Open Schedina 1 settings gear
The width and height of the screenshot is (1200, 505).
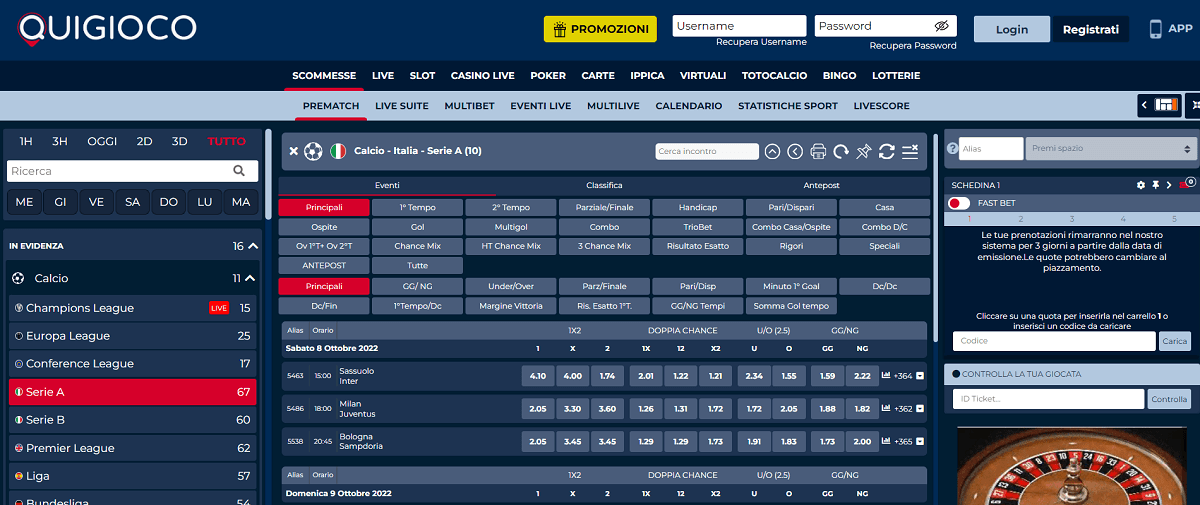coord(1141,185)
